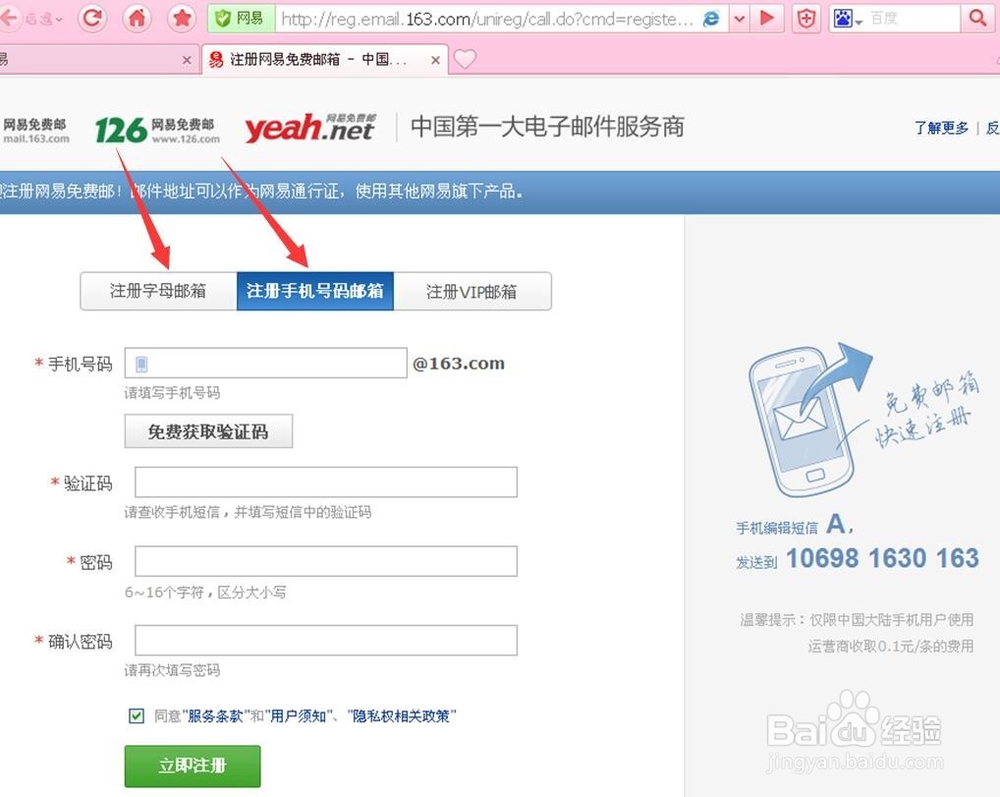Screen dimensions: 1000x797
Task: Click the 网易 site identity label
Action: (249, 18)
